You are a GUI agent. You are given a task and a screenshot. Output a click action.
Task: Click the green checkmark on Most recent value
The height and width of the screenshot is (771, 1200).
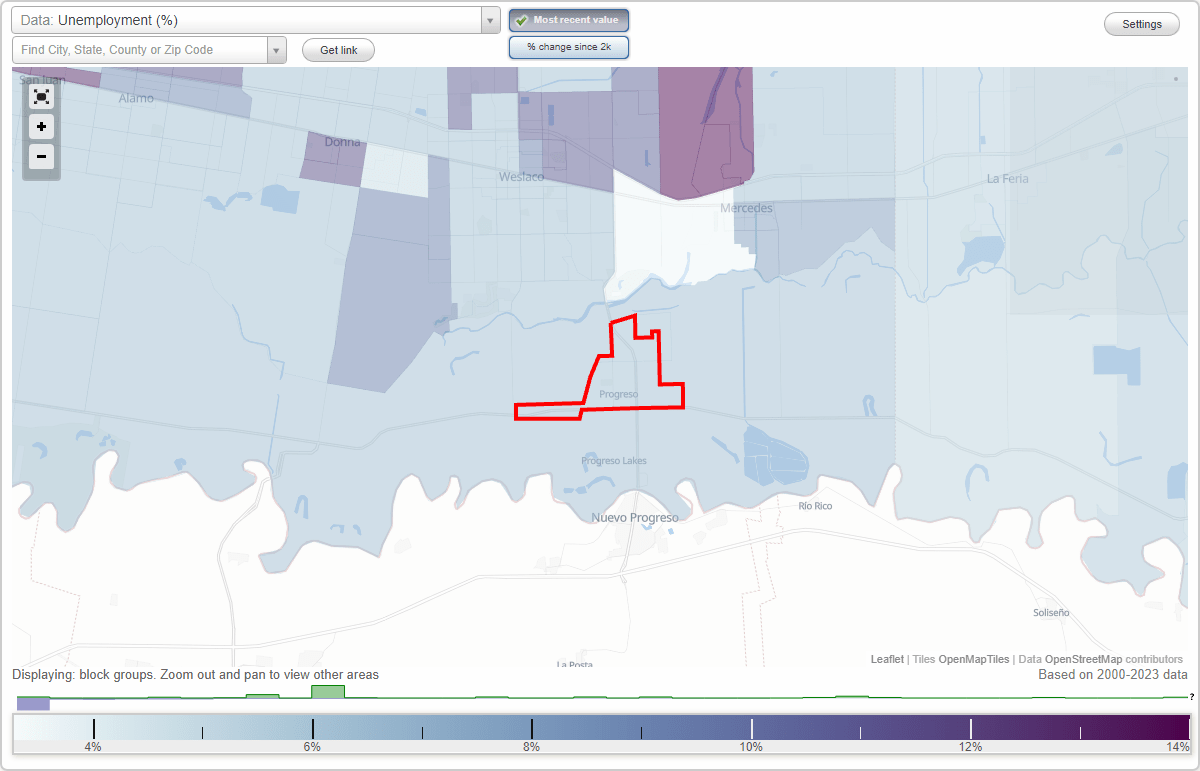click(x=521, y=19)
